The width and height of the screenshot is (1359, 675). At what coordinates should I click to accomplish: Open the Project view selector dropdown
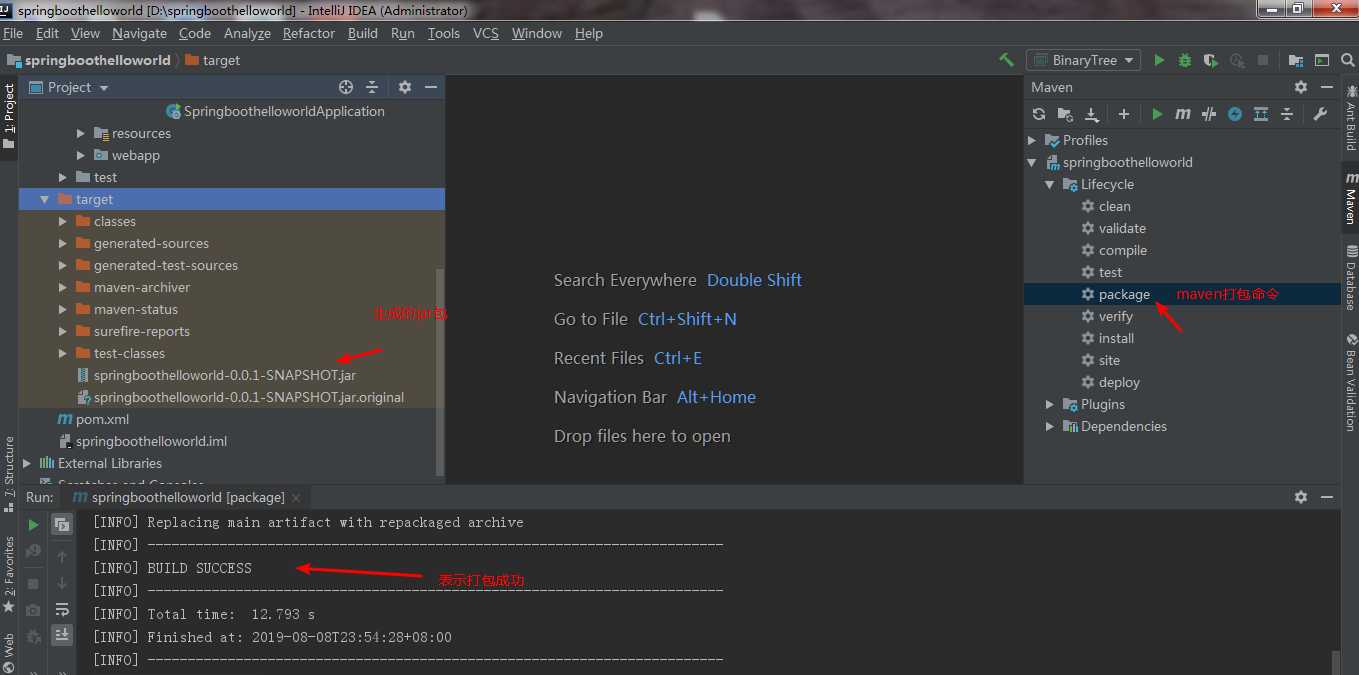tap(69, 87)
